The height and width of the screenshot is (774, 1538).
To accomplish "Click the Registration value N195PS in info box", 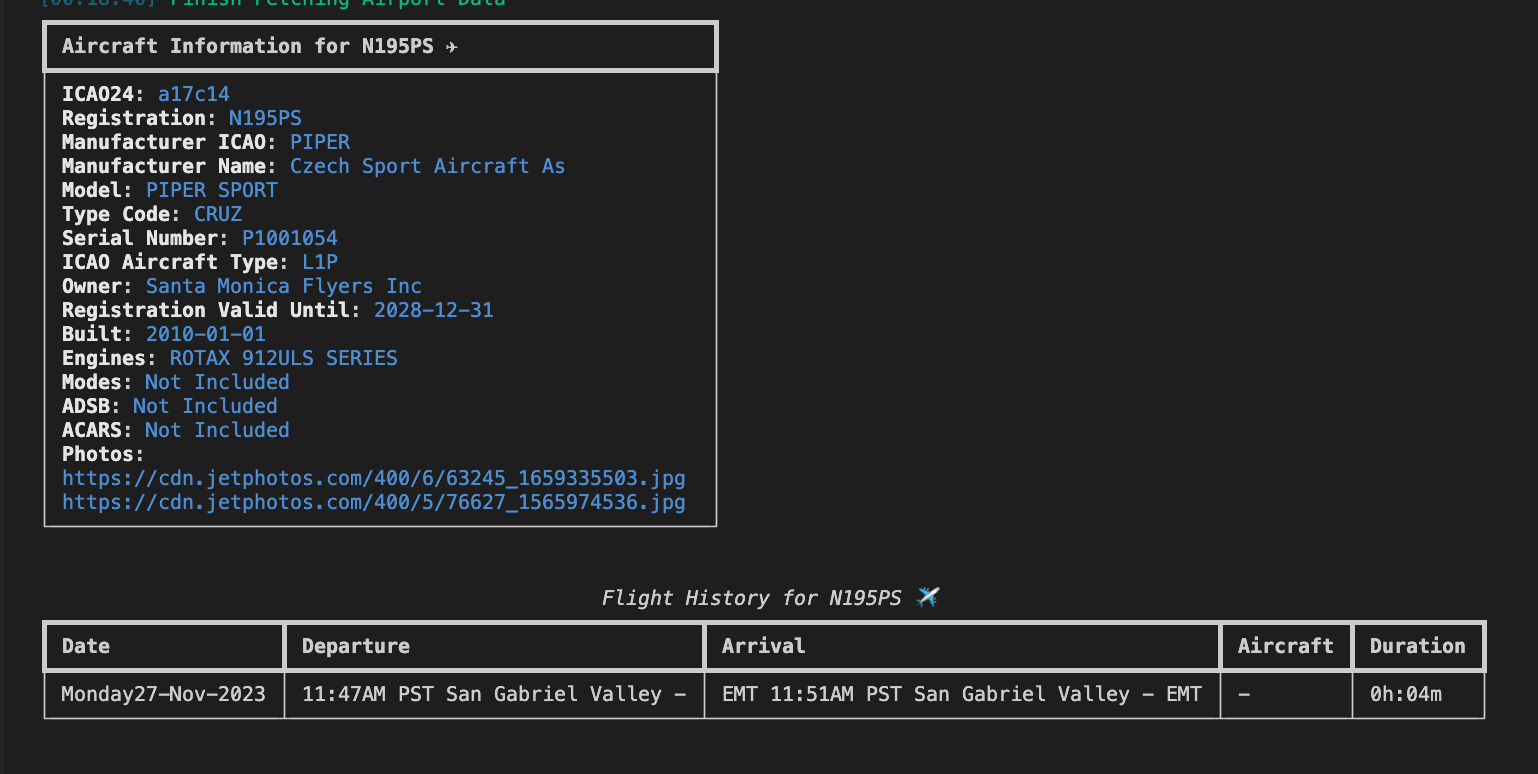I will pos(265,118).
